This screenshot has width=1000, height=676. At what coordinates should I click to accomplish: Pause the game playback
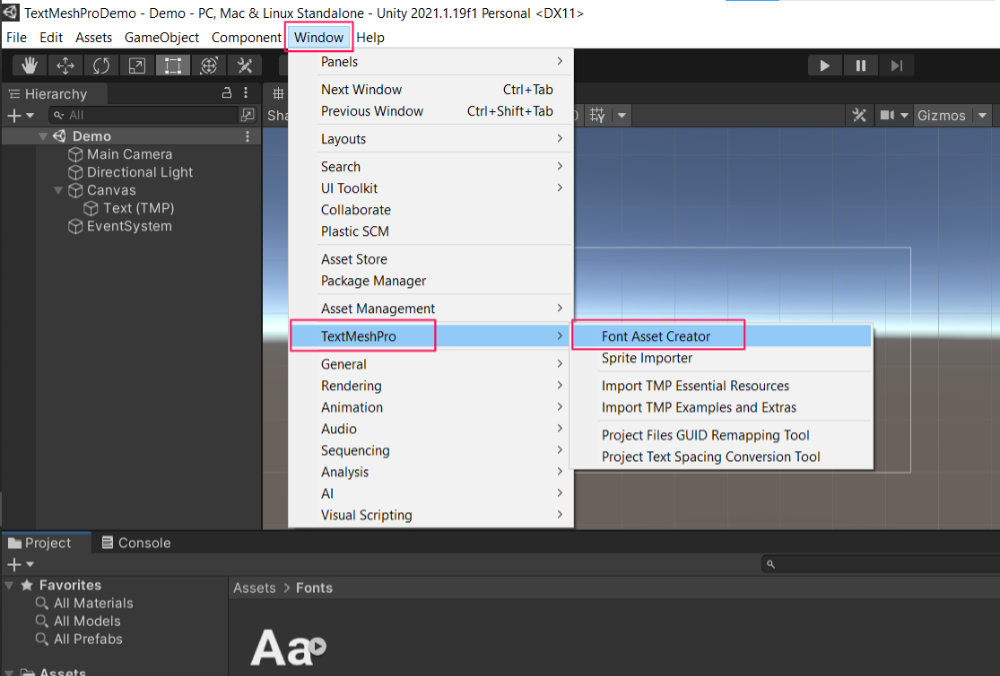click(x=860, y=66)
